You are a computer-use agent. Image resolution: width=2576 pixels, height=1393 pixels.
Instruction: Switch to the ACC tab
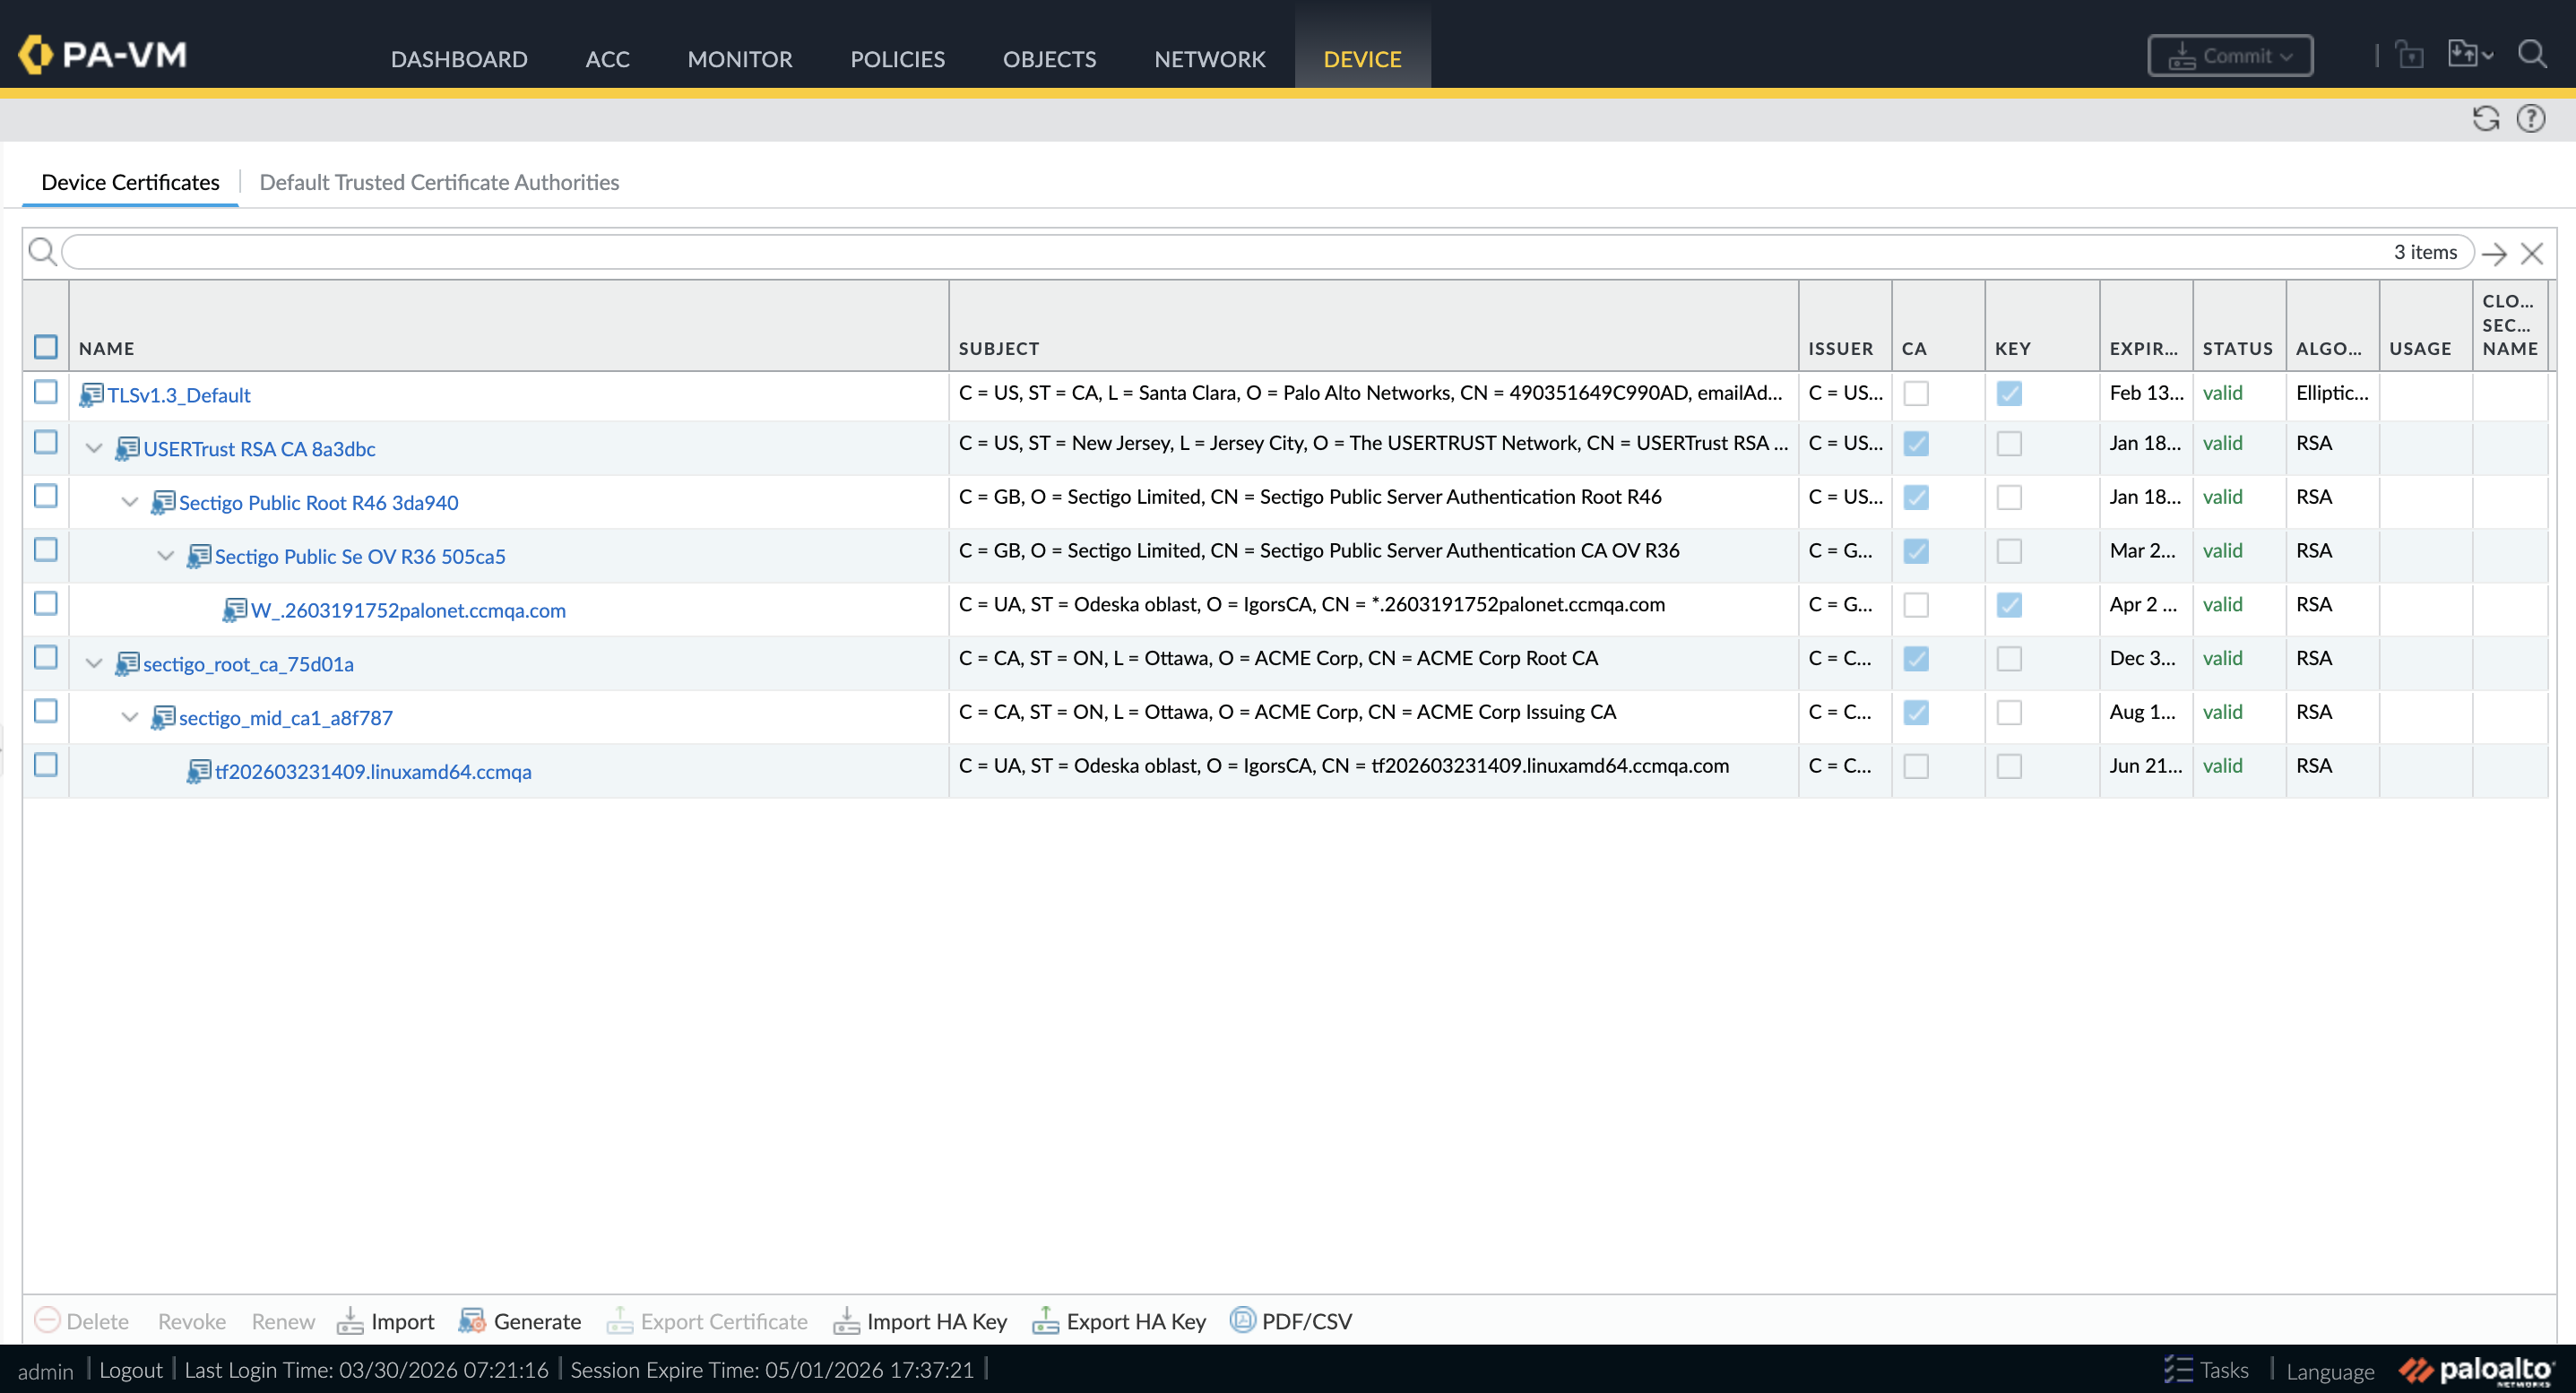pyautogui.click(x=608, y=59)
